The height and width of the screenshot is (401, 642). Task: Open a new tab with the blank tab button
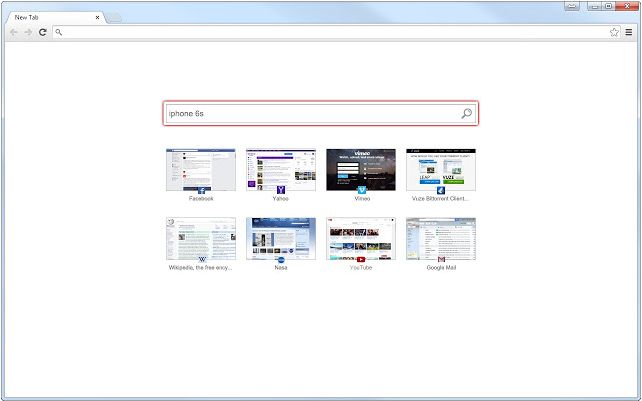point(113,18)
